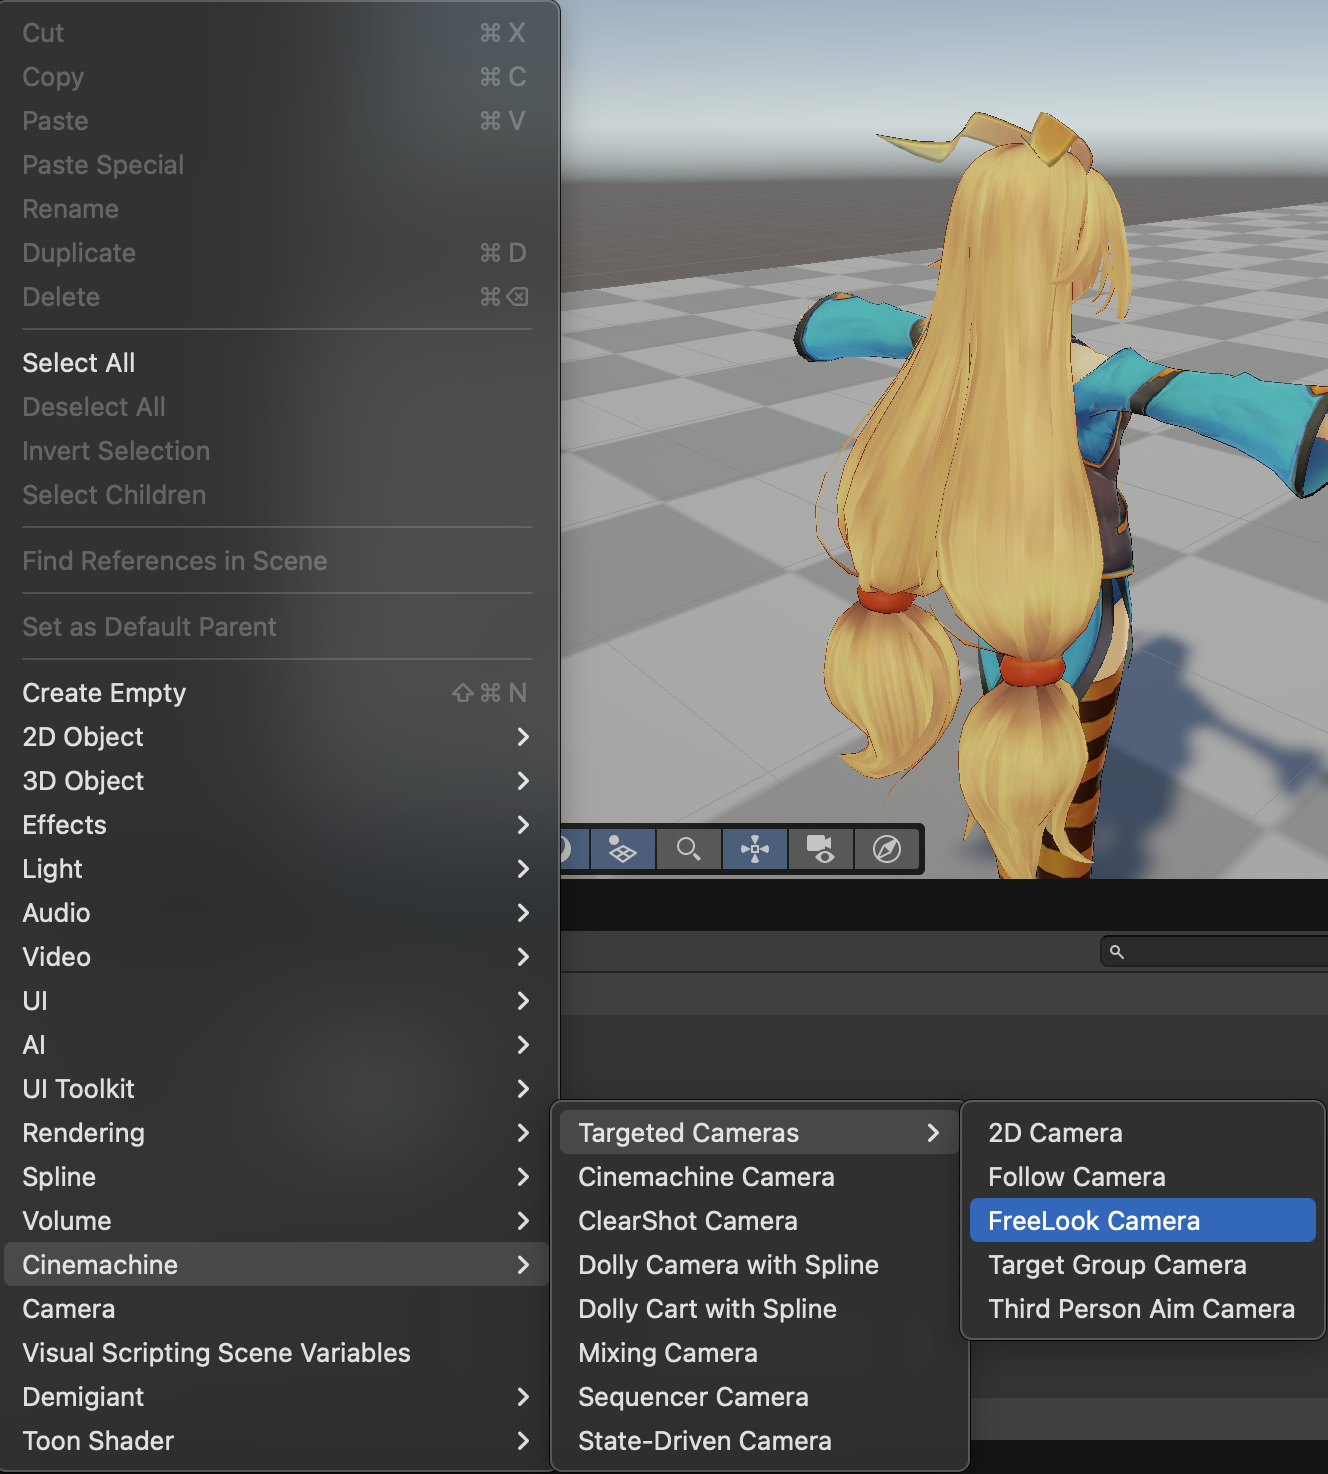Screen dimensions: 1328x1474
Task: Click the camera with eye icon
Action: point(820,850)
